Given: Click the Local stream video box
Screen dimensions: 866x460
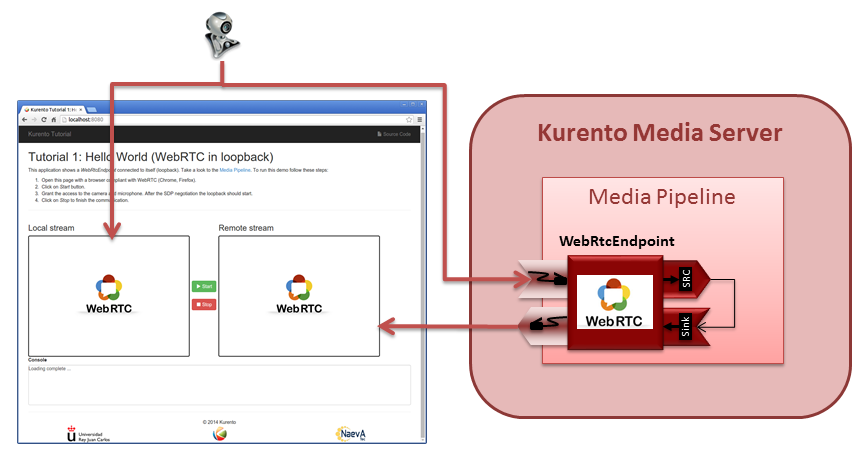Looking at the screenshot, I should click(x=109, y=296).
